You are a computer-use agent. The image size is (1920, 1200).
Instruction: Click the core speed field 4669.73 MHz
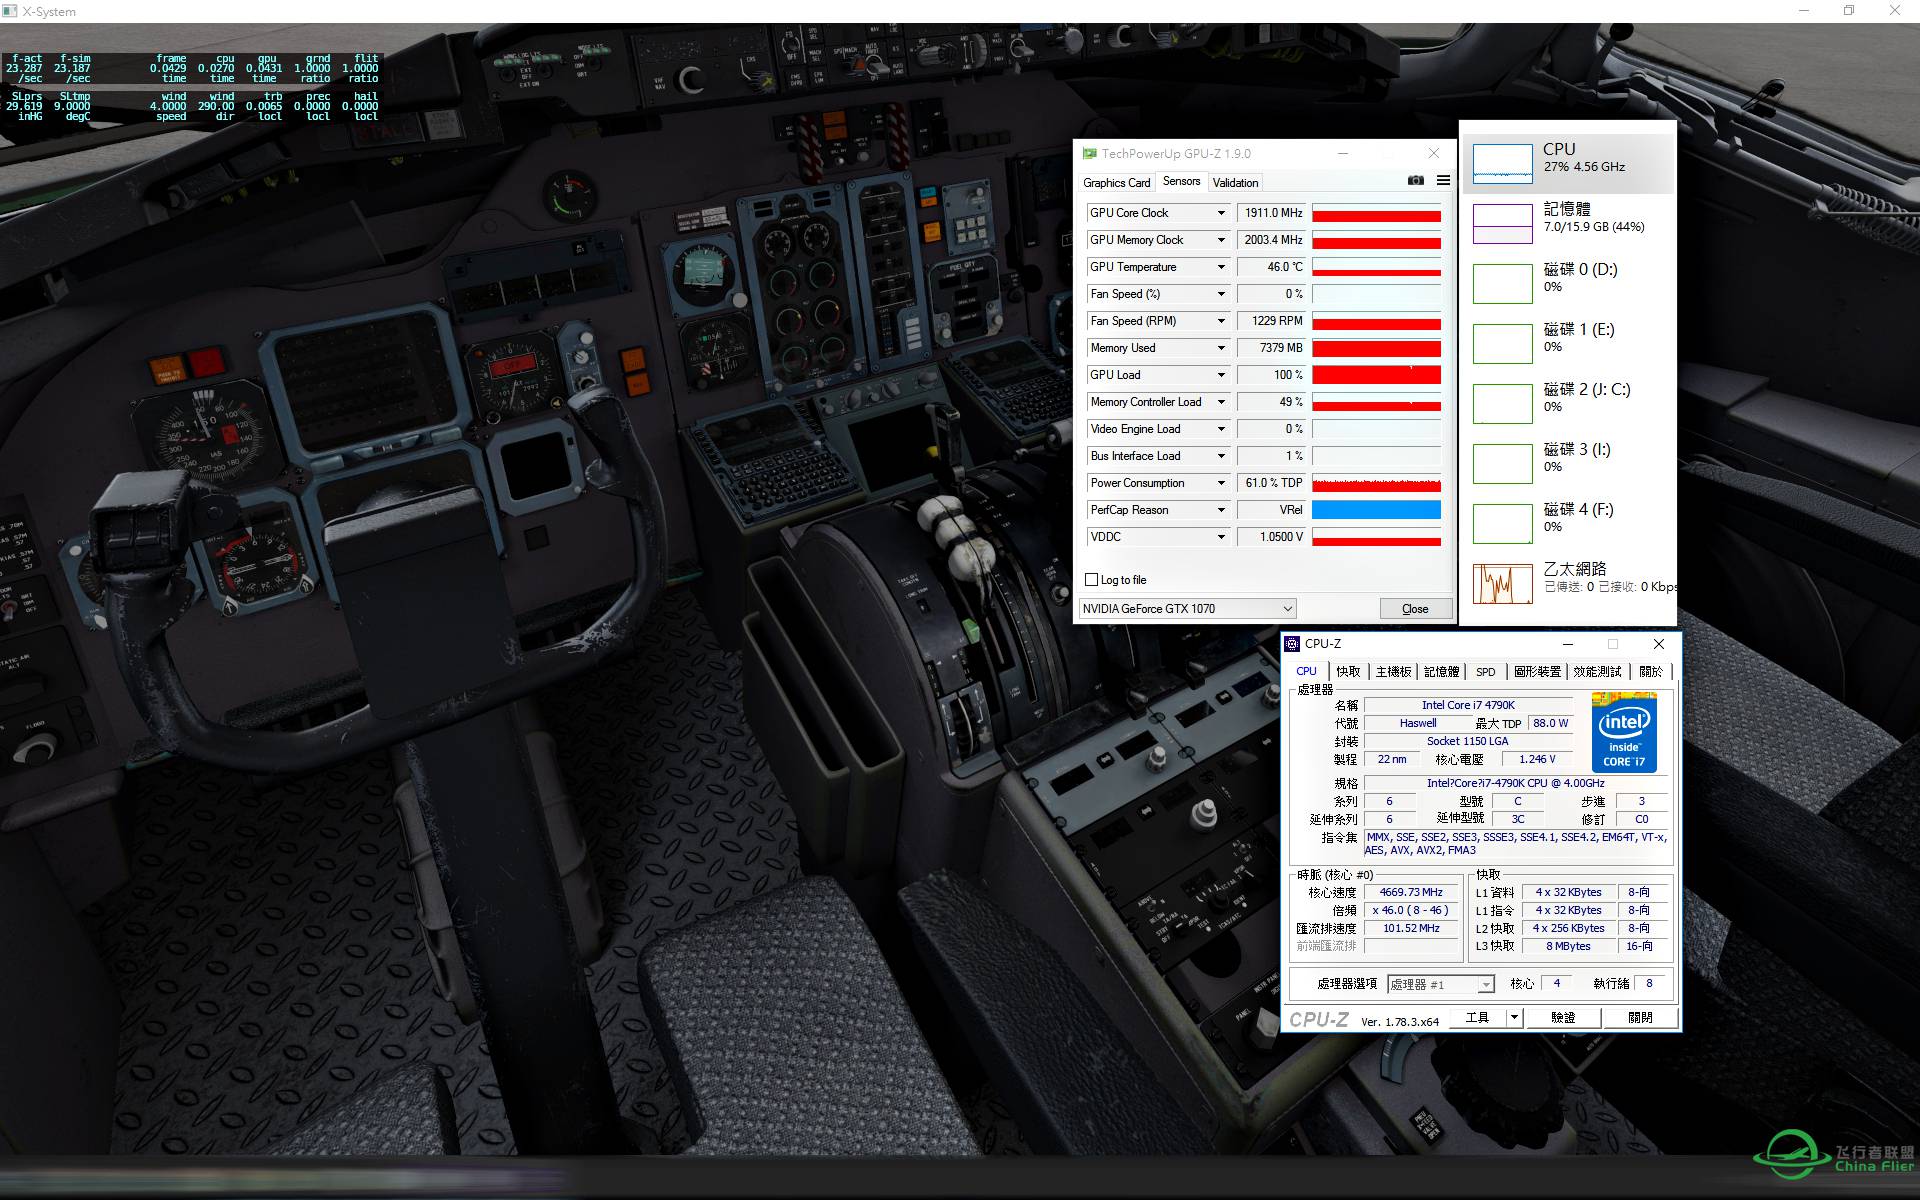coord(1411,892)
